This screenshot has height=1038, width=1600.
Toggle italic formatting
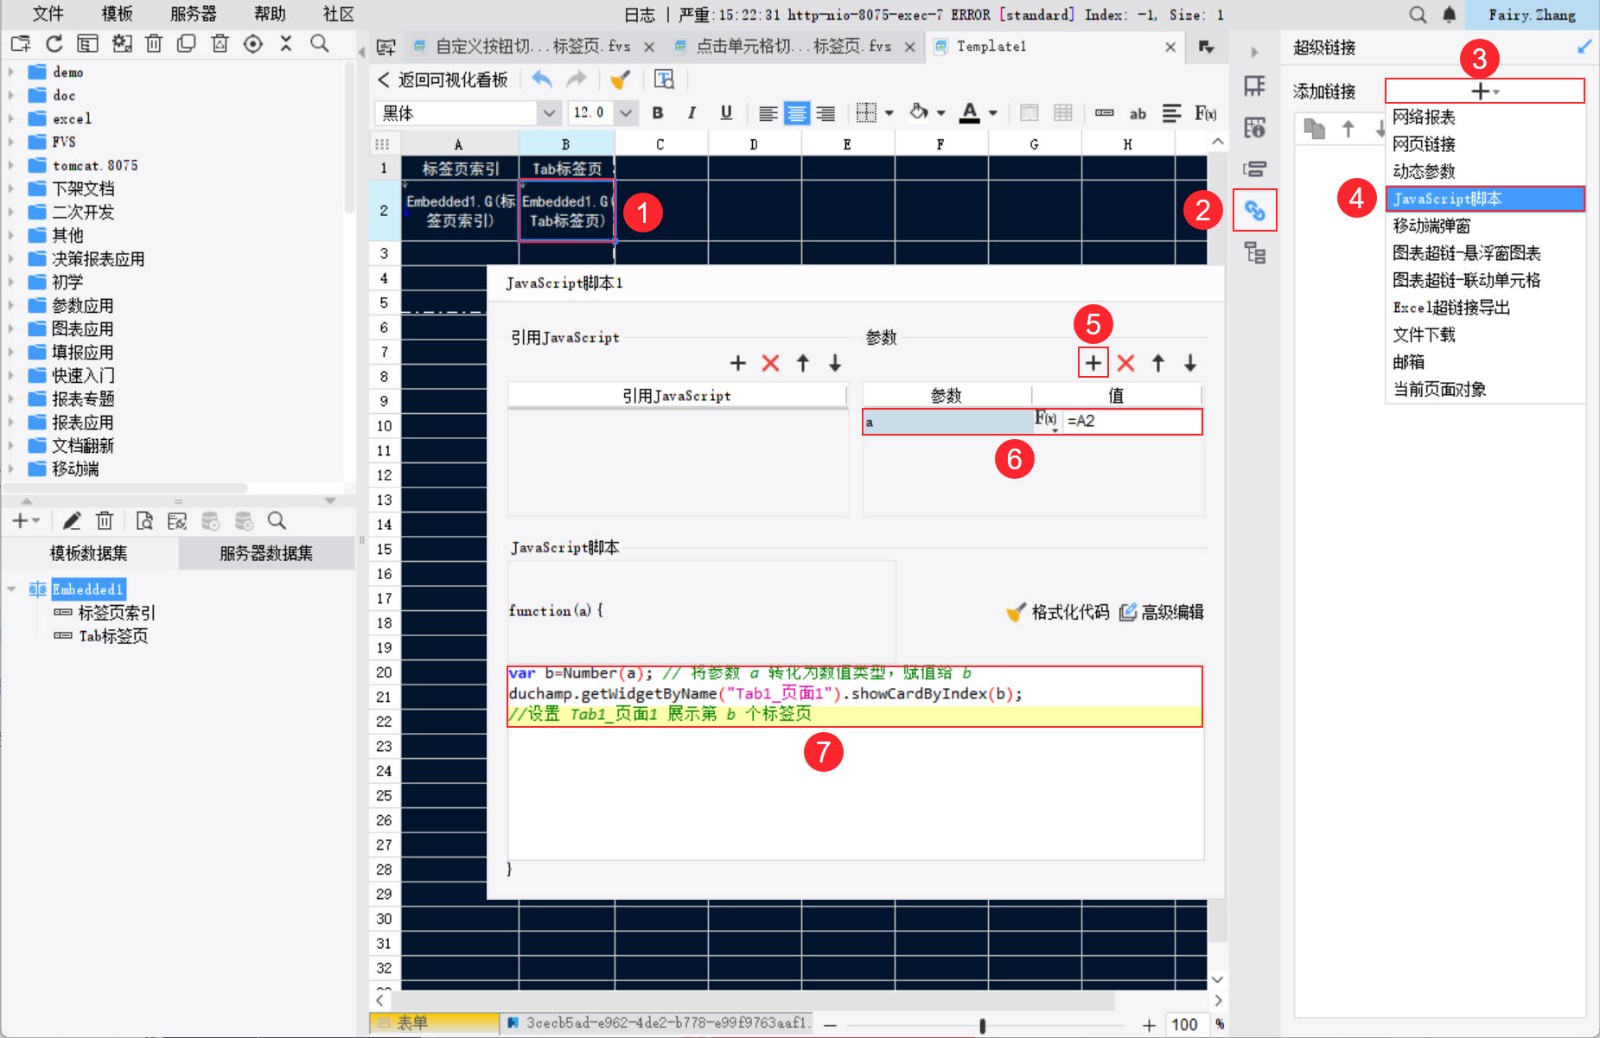tap(691, 113)
